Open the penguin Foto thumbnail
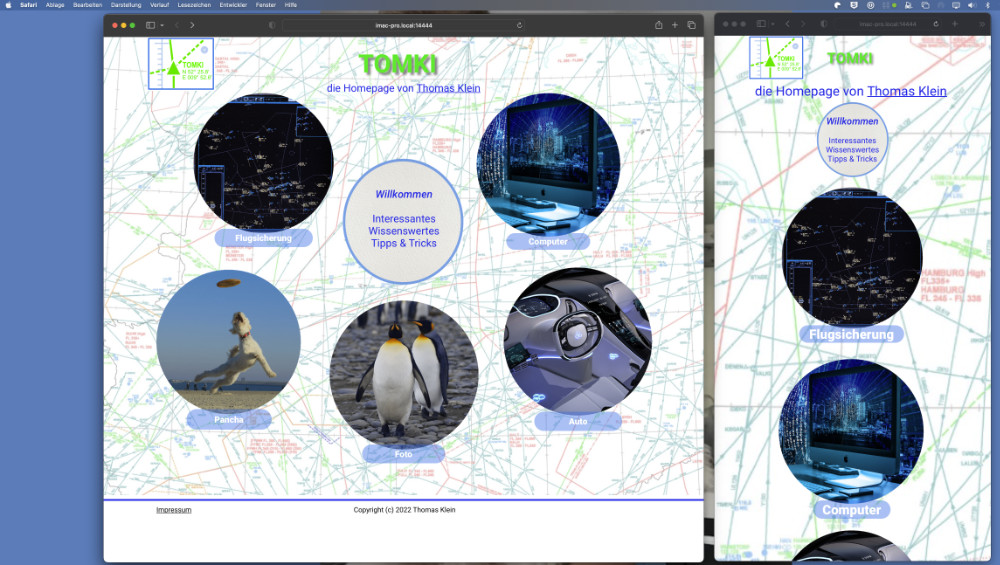1000x565 pixels. tap(403, 373)
